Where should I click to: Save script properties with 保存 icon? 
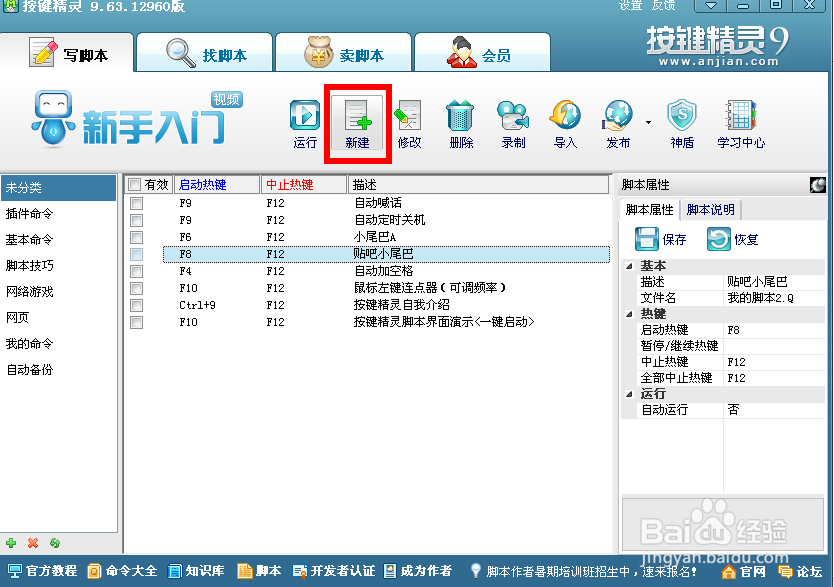[661, 239]
